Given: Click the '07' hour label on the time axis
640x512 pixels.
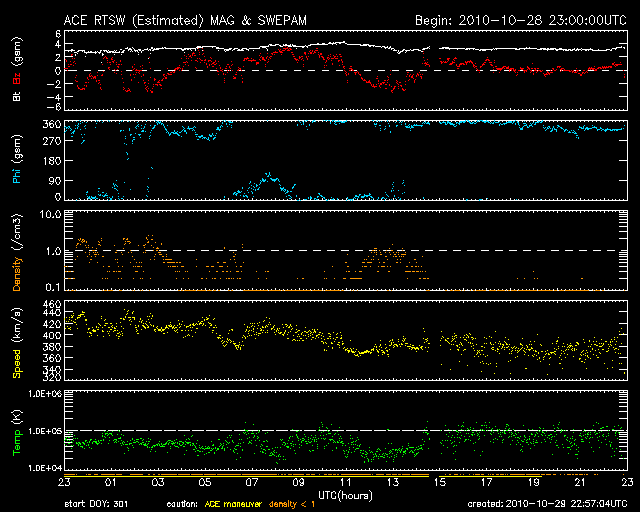Looking at the screenshot, I should pos(252,483).
